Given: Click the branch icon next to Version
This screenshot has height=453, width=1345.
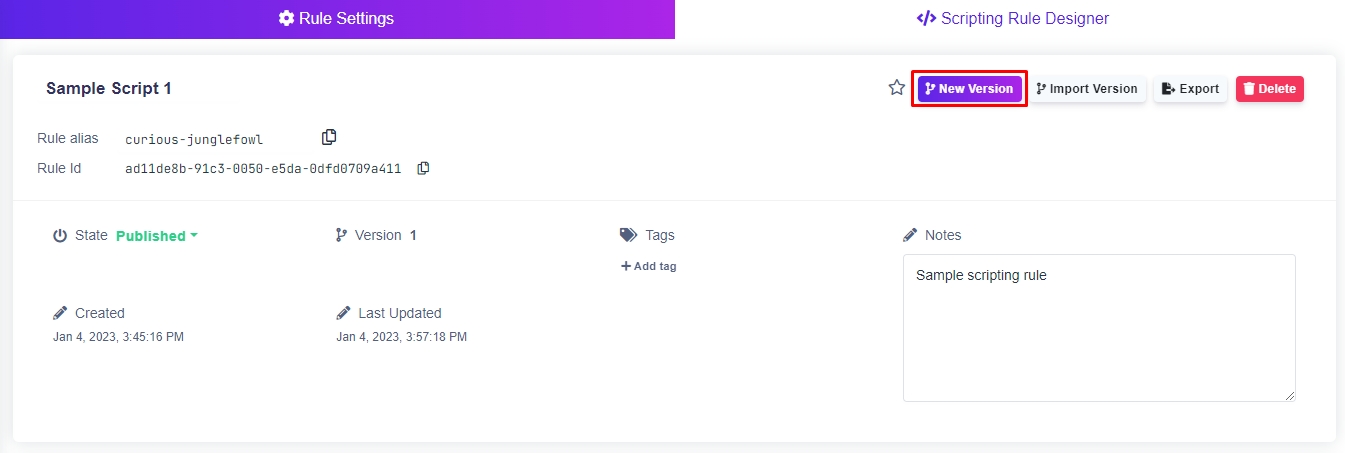Looking at the screenshot, I should pyautogui.click(x=342, y=235).
